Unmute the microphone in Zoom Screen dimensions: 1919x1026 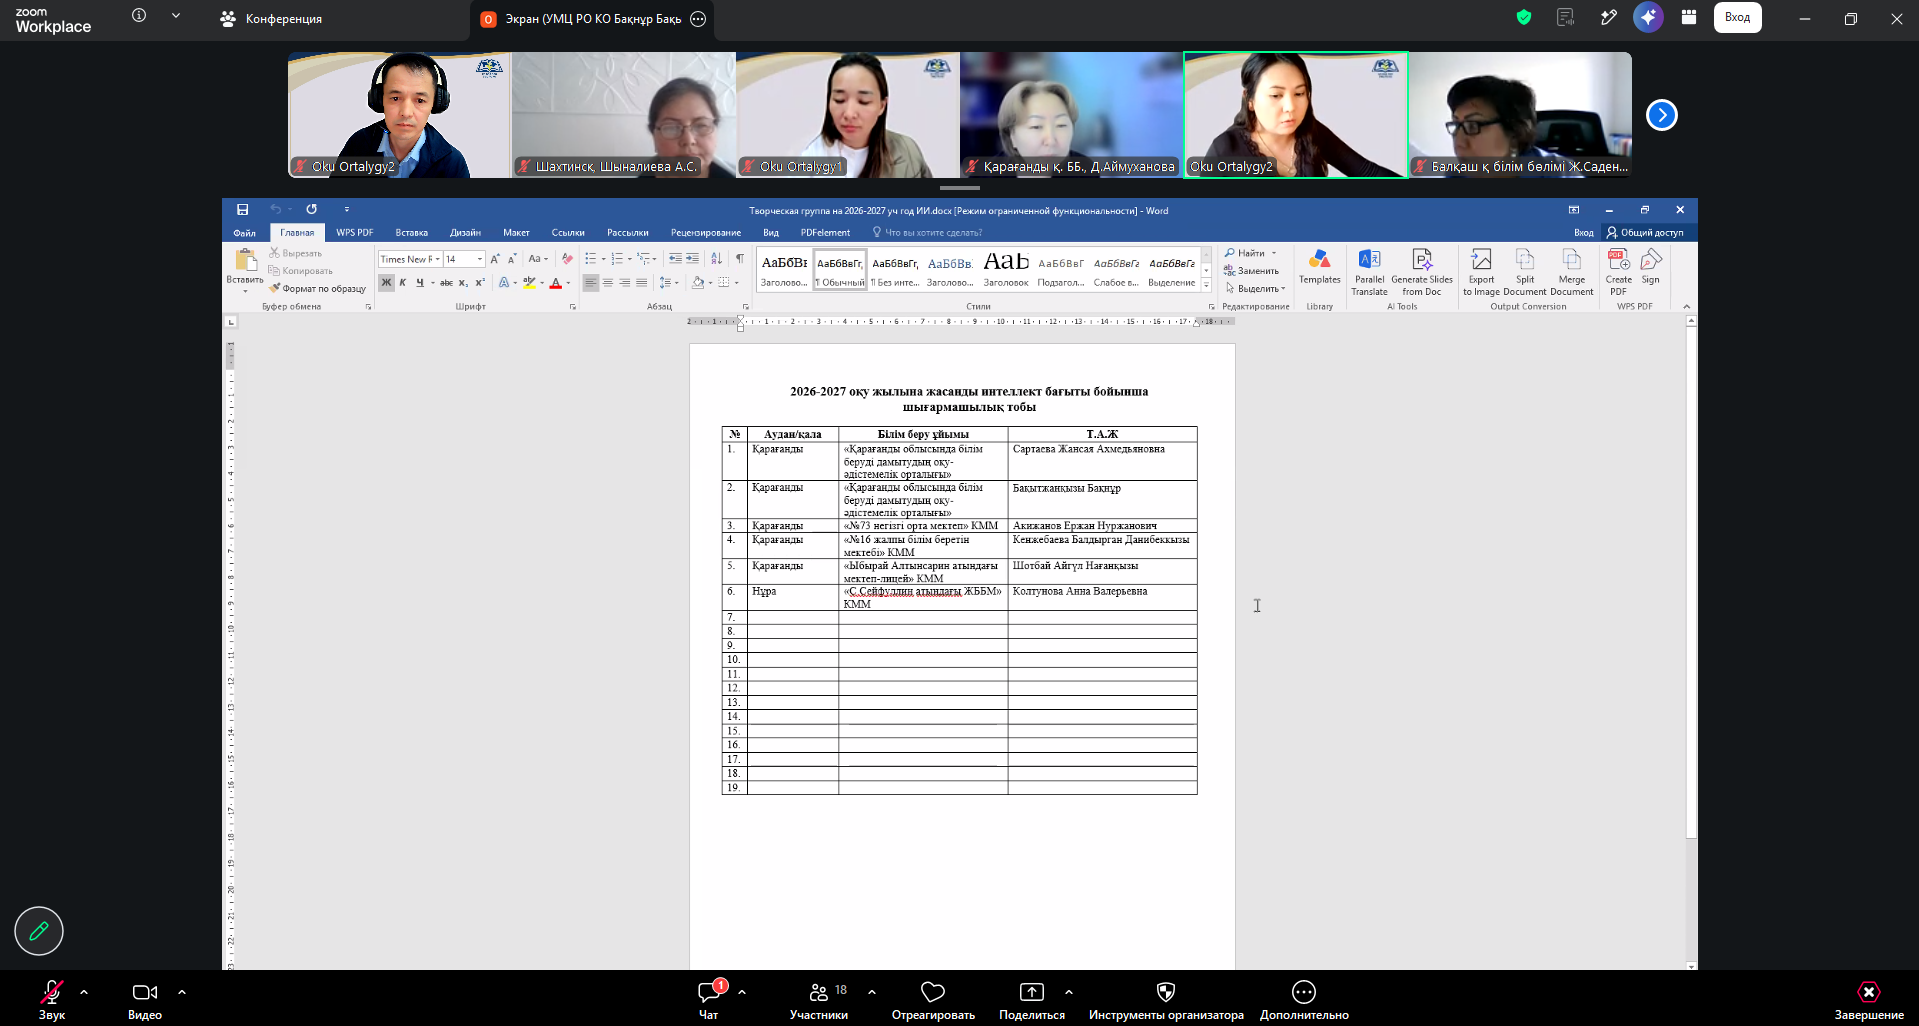pos(52,992)
